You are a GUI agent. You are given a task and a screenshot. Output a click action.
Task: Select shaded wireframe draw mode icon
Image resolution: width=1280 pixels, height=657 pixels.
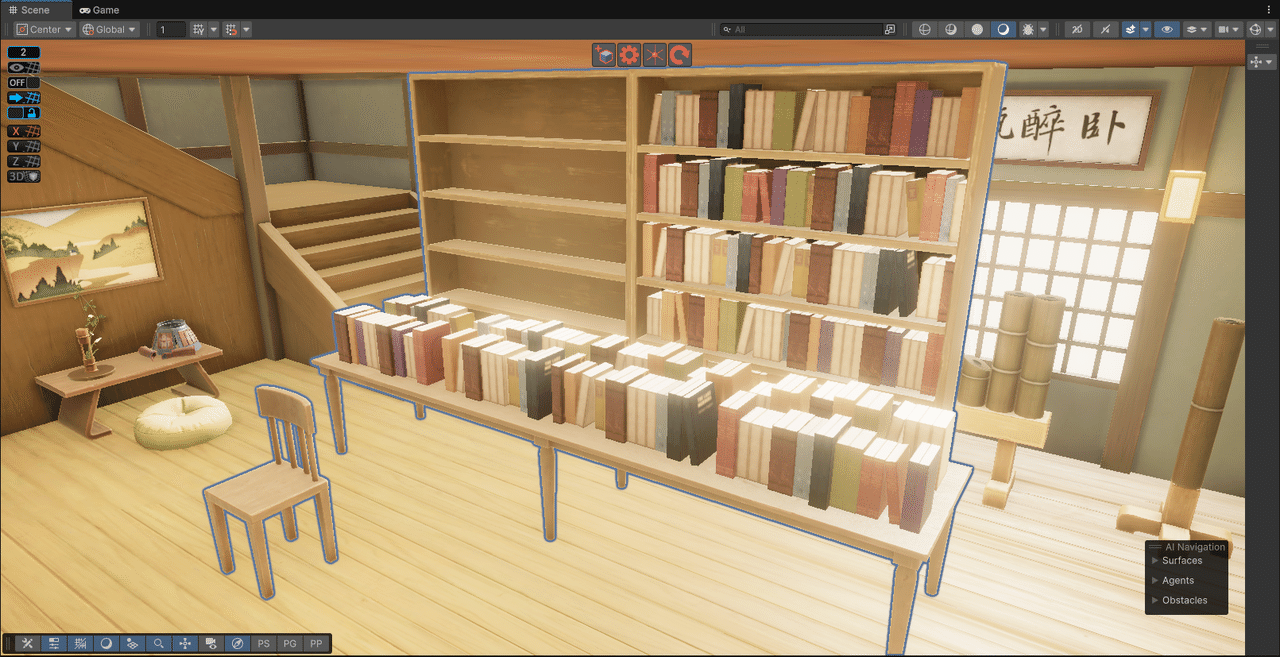[951, 30]
